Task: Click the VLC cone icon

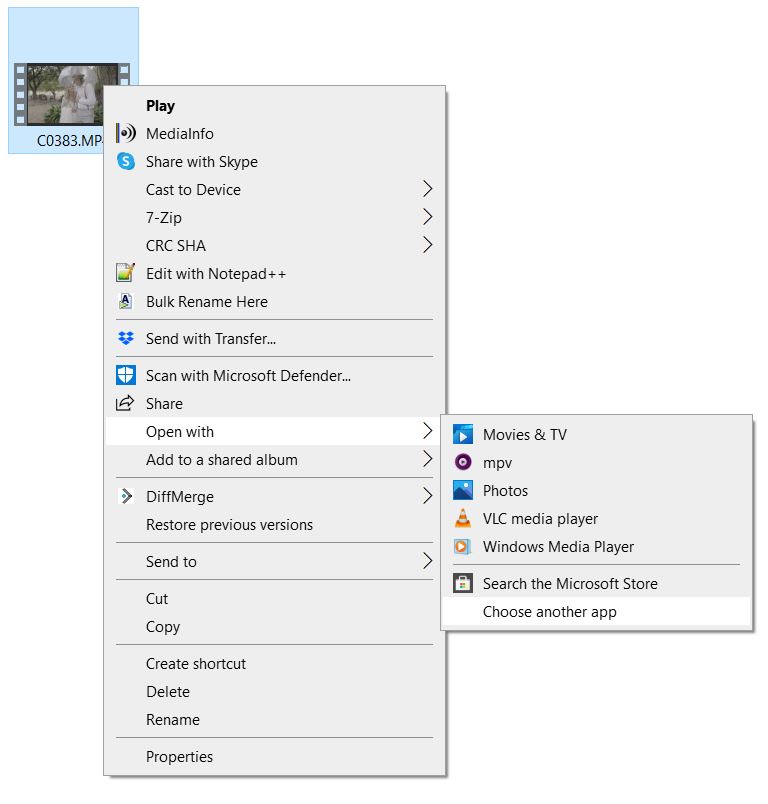Action: (462, 518)
